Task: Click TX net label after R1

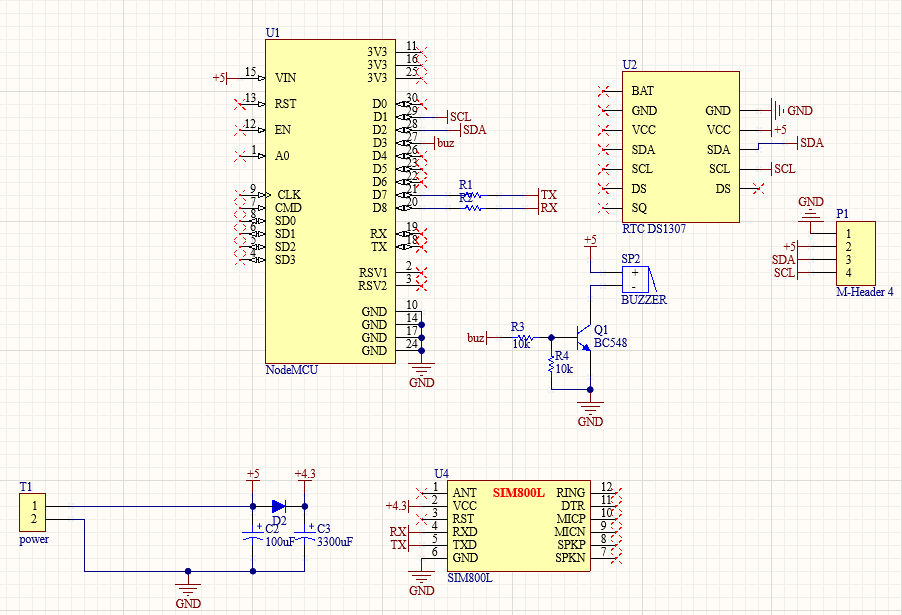Action: 548,195
